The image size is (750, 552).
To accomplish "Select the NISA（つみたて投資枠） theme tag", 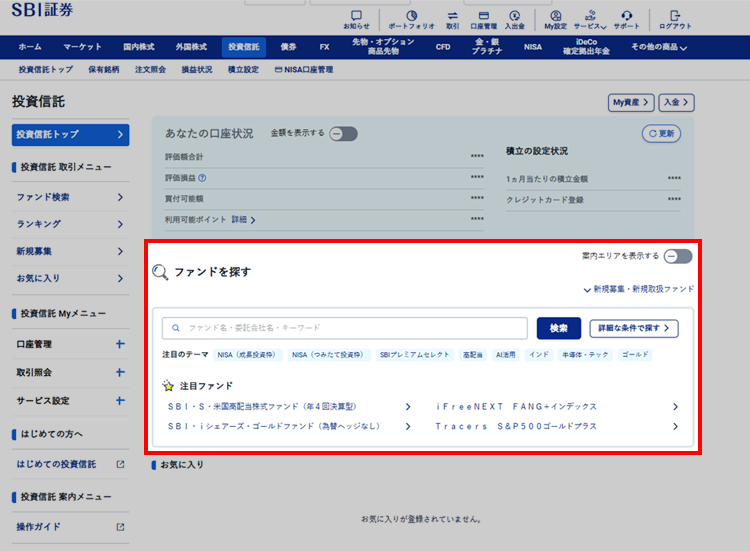I will click(x=329, y=355).
